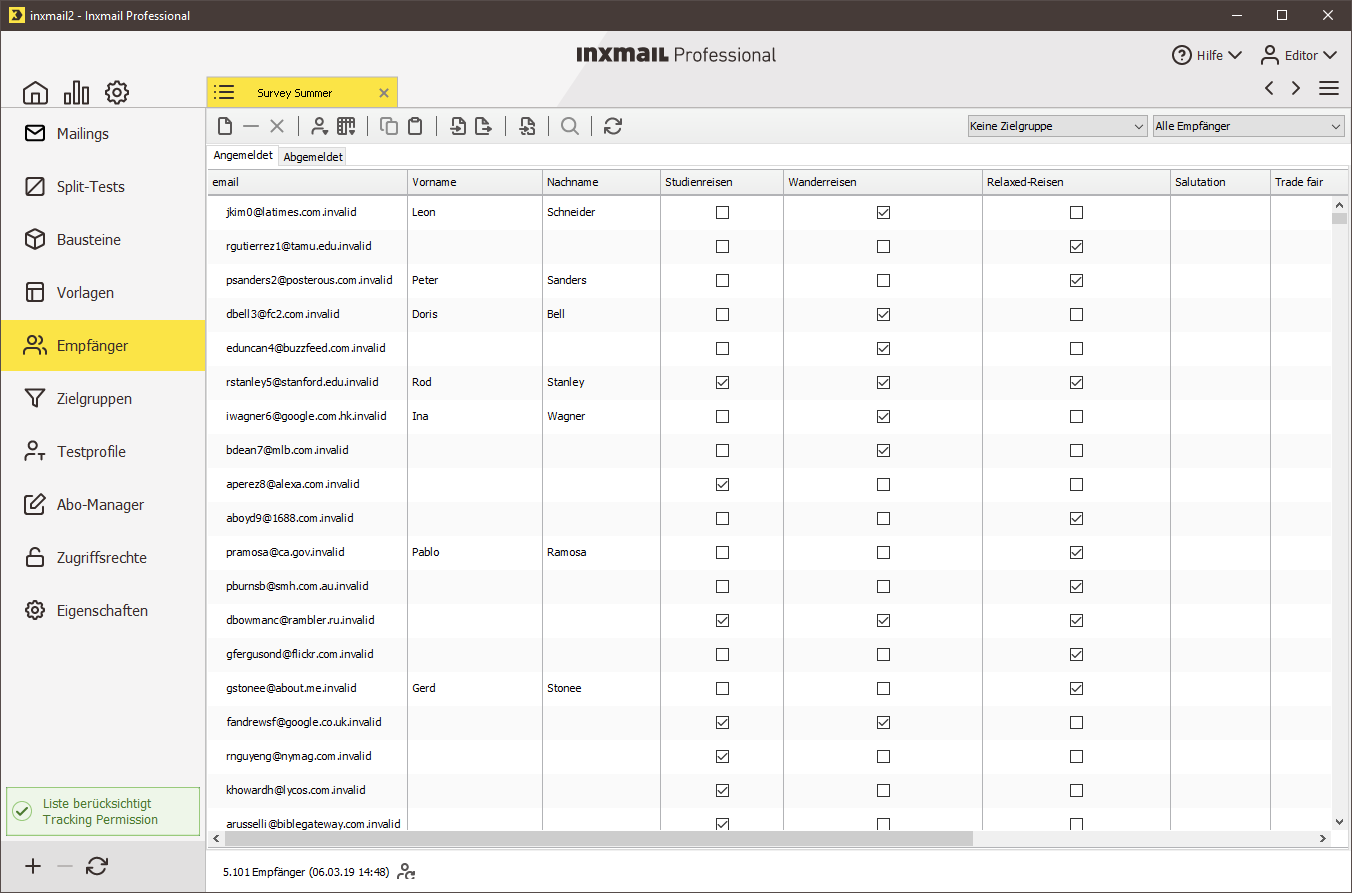Click the Salutation column header

[x=1220, y=182]
